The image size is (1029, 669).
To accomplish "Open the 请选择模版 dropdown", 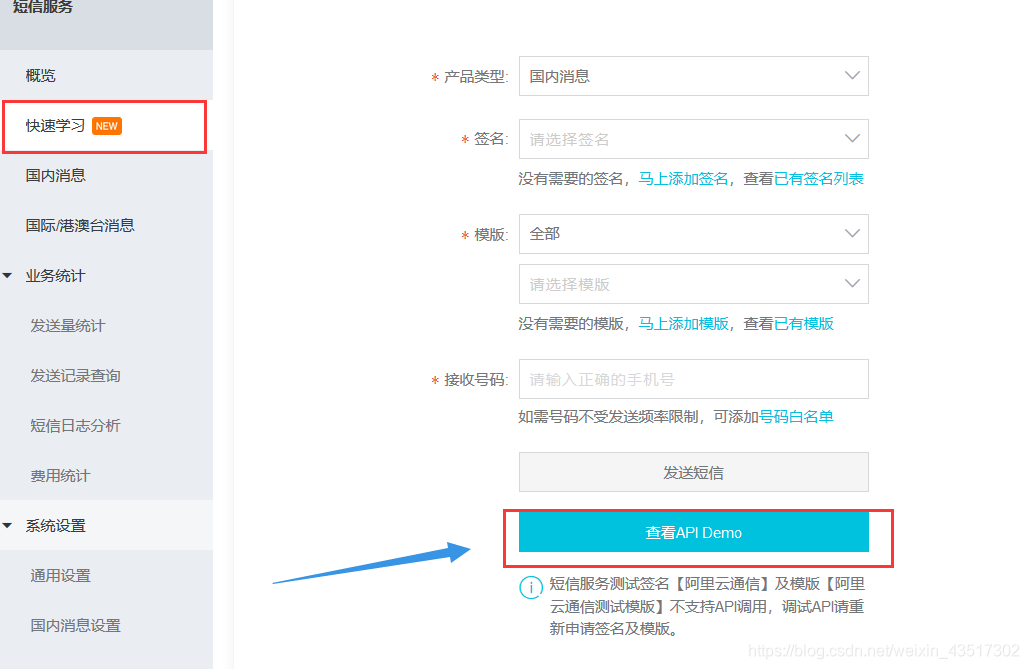I will [x=694, y=284].
